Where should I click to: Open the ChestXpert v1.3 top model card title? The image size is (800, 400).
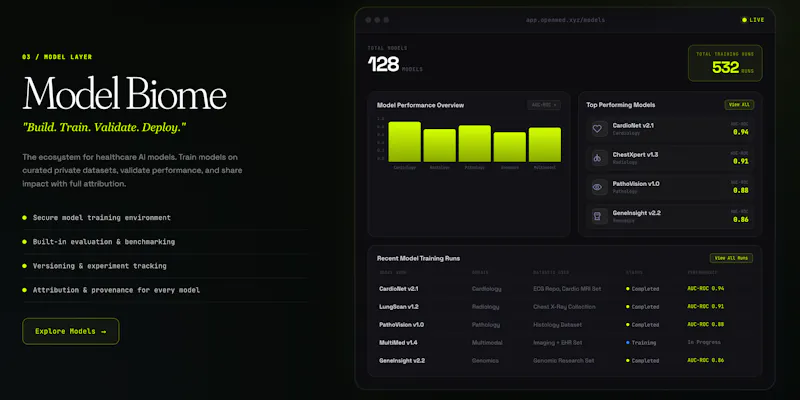[635, 155]
